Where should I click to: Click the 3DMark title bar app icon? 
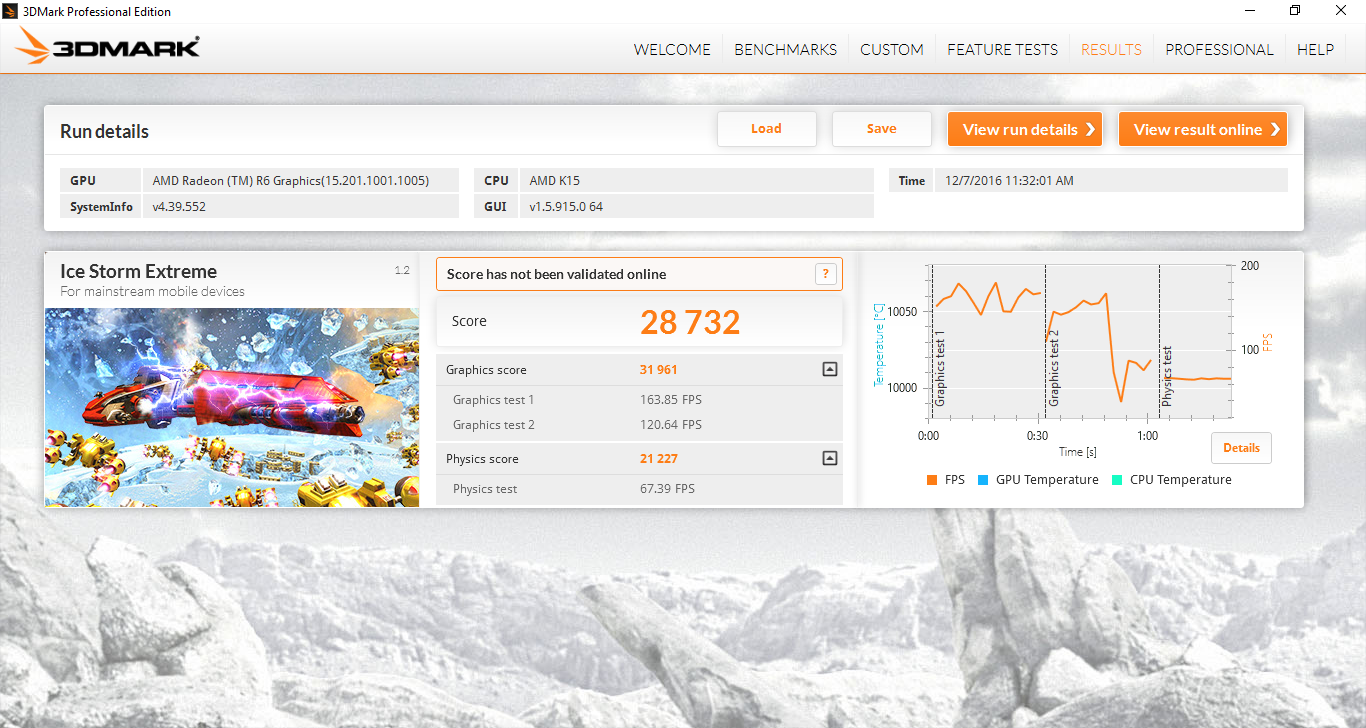point(12,11)
